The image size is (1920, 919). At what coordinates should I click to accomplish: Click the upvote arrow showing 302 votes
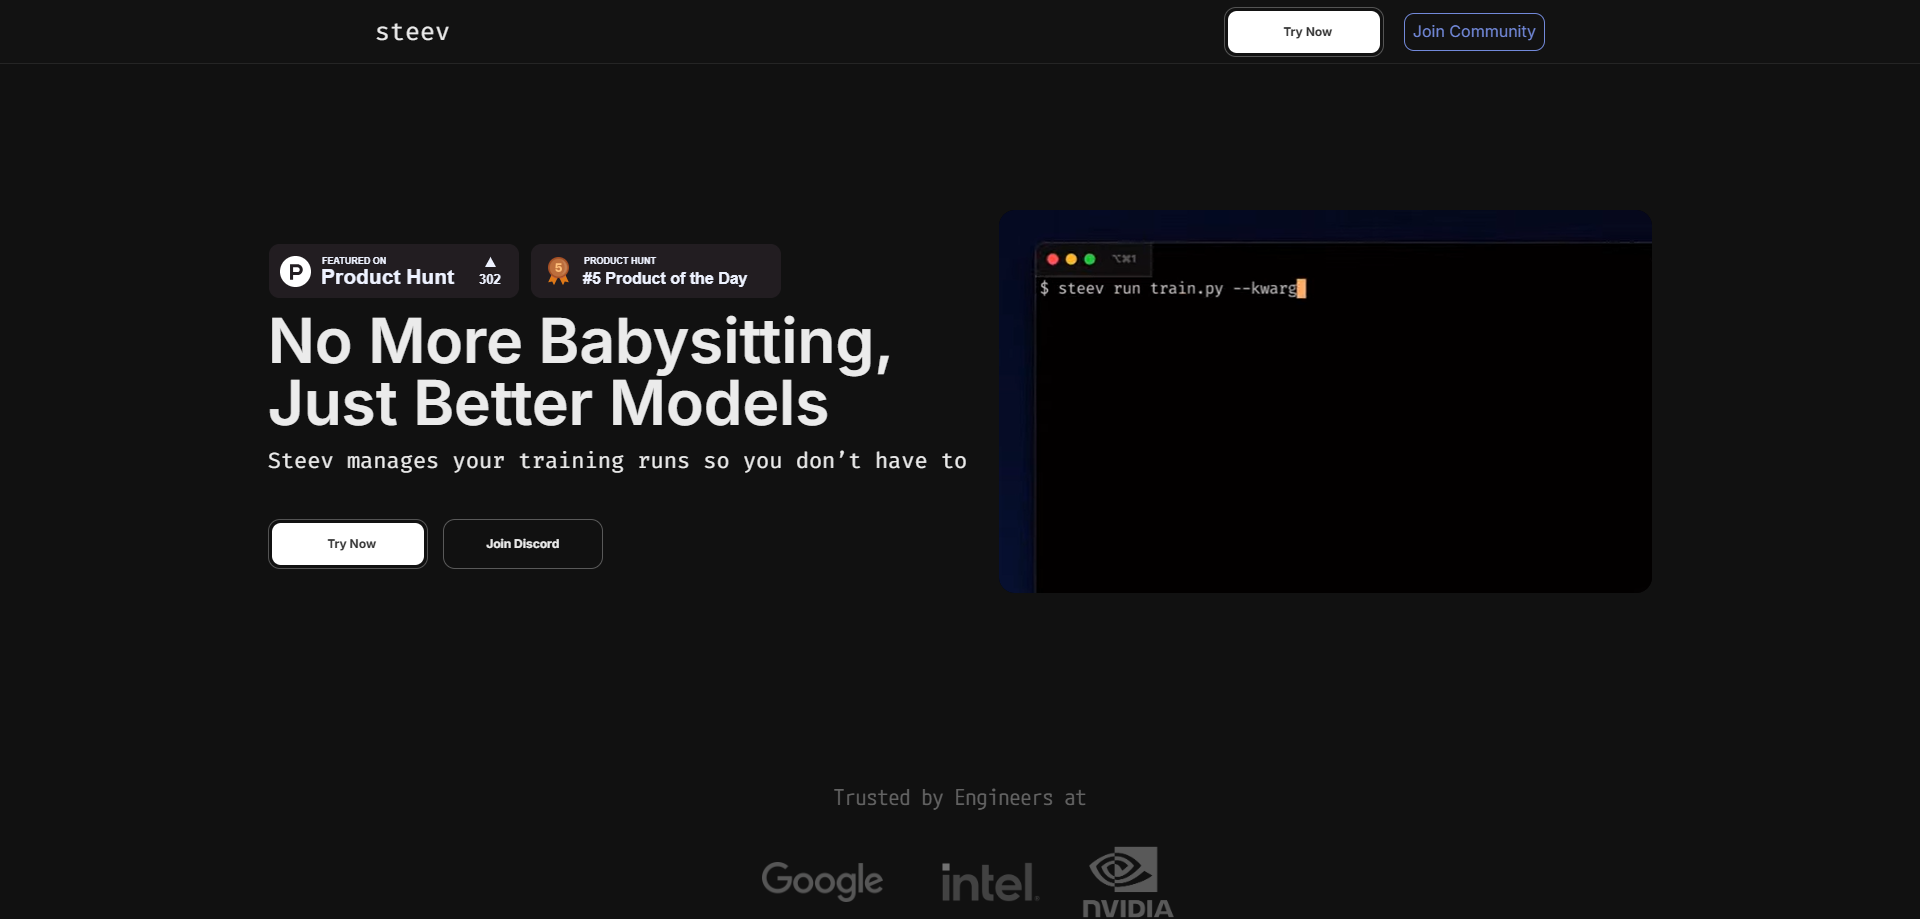coord(489,270)
